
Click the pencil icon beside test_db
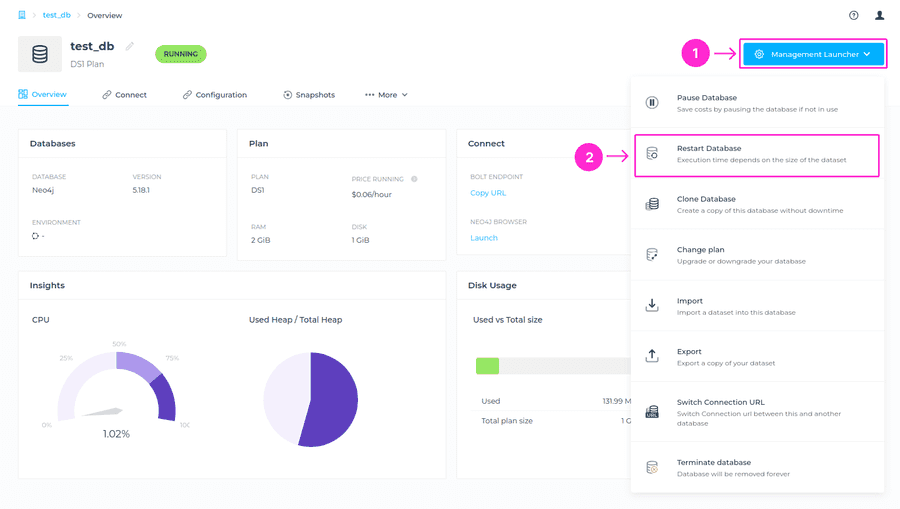(x=130, y=46)
